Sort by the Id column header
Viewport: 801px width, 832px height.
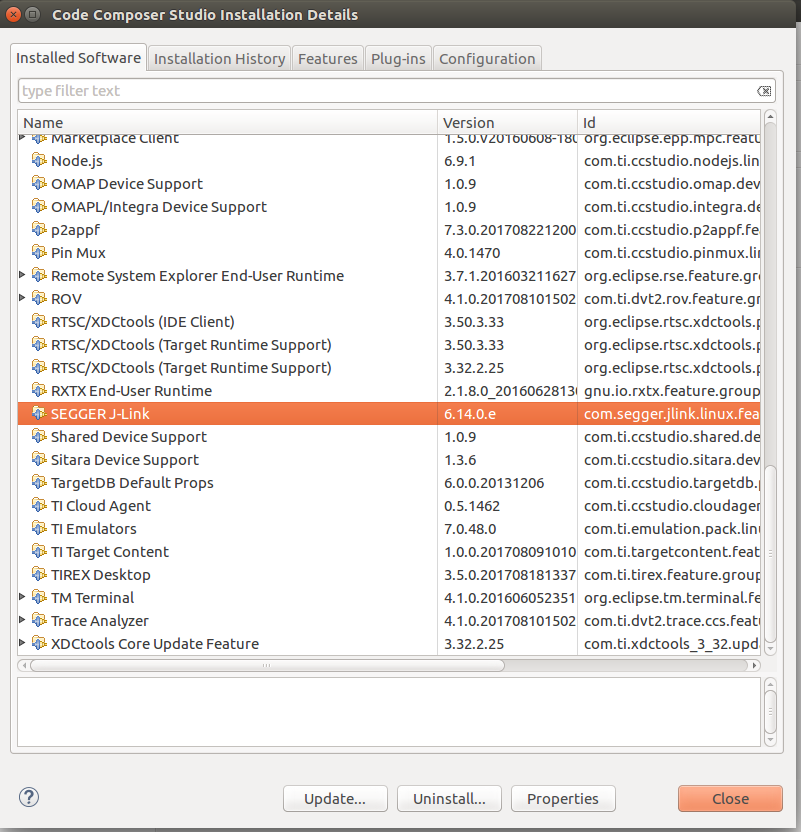coord(669,123)
